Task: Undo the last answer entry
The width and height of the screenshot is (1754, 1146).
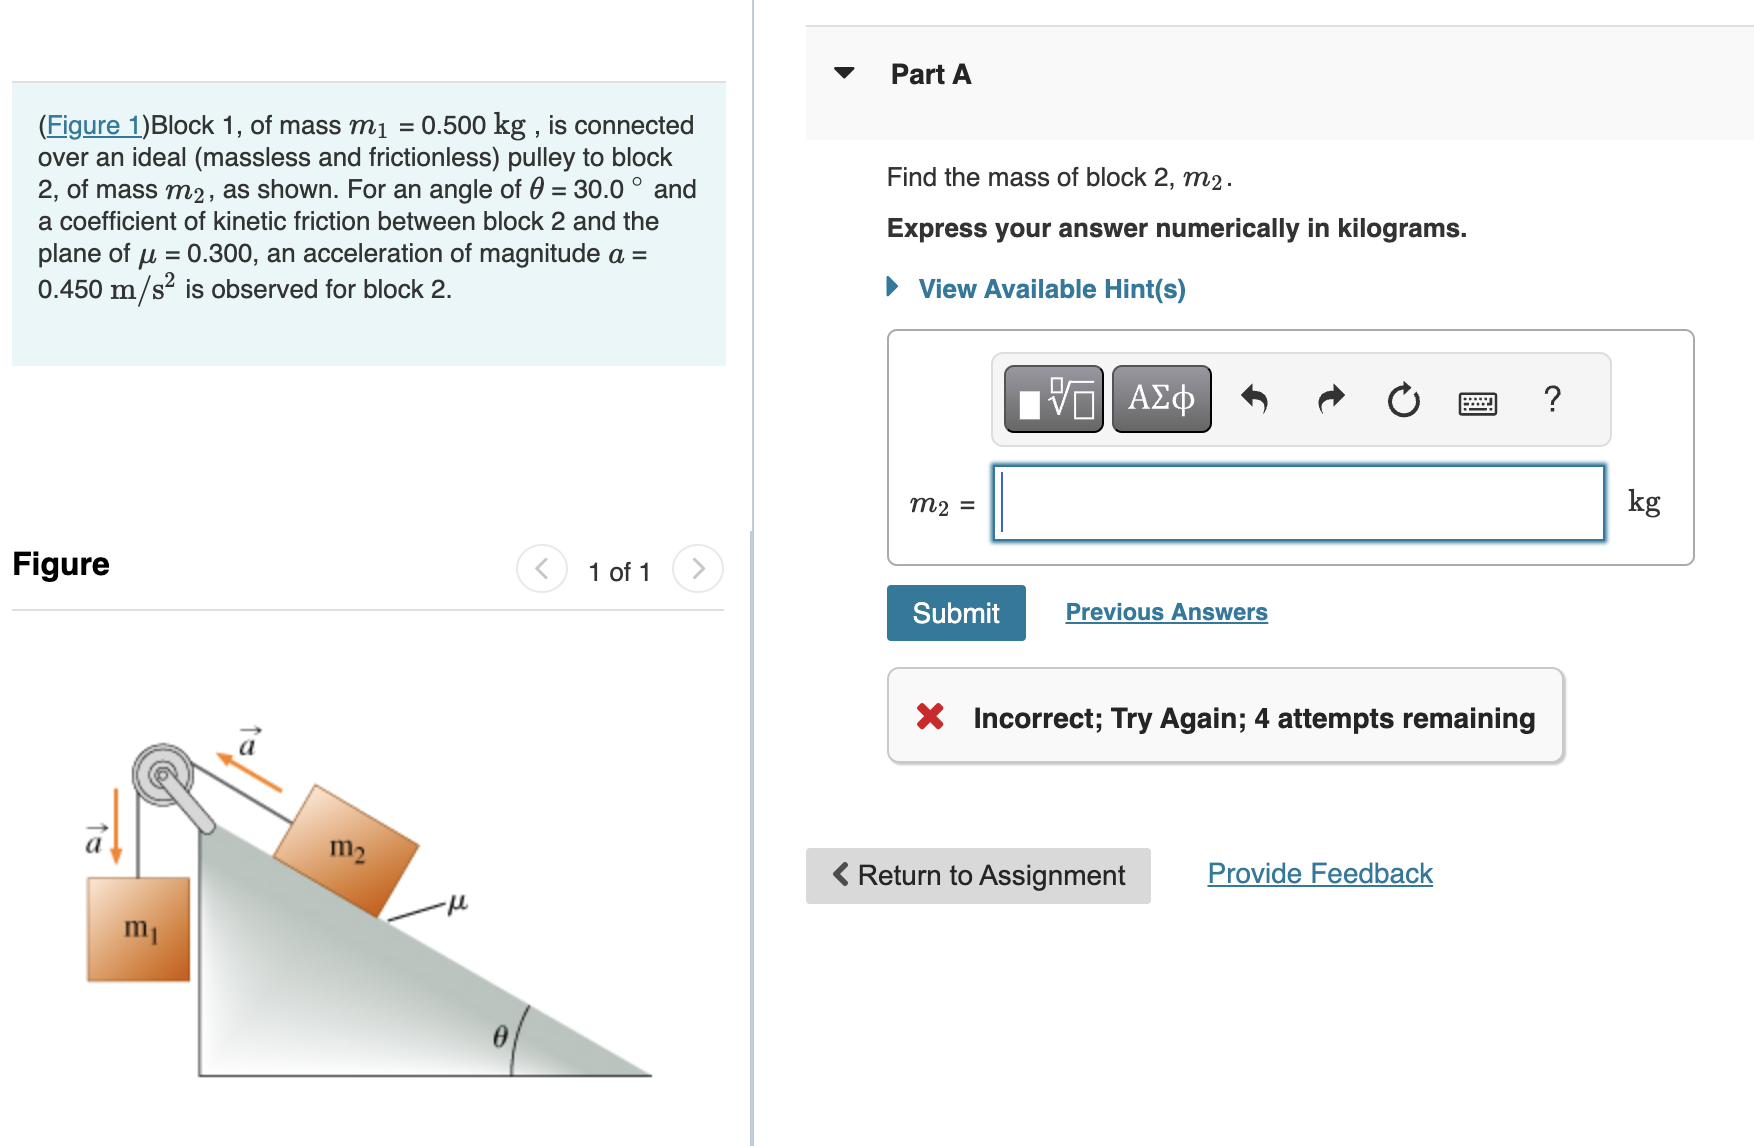Action: tap(1255, 398)
